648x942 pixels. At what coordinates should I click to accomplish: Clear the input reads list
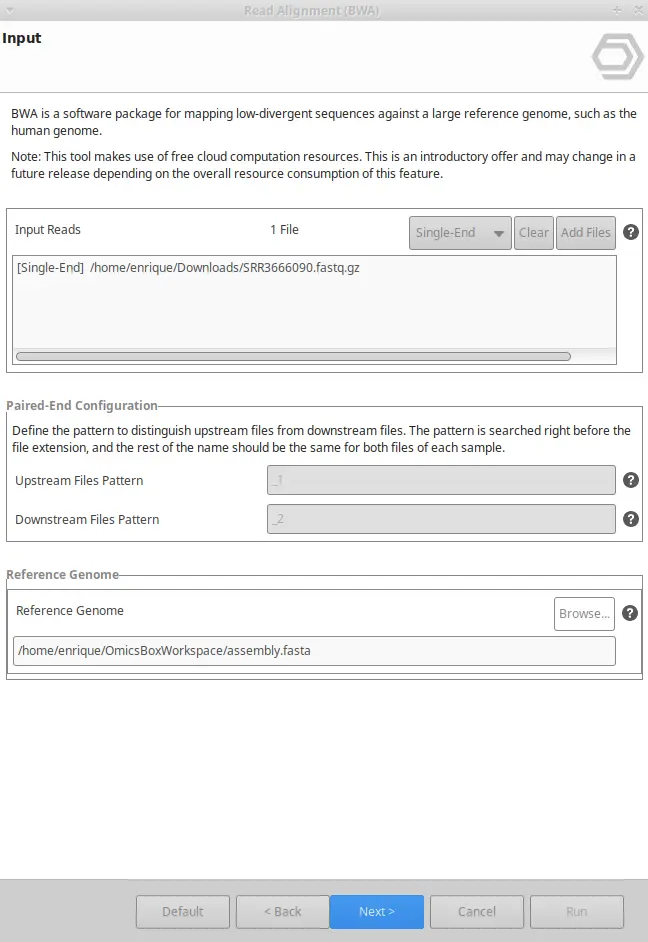point(534,232)
